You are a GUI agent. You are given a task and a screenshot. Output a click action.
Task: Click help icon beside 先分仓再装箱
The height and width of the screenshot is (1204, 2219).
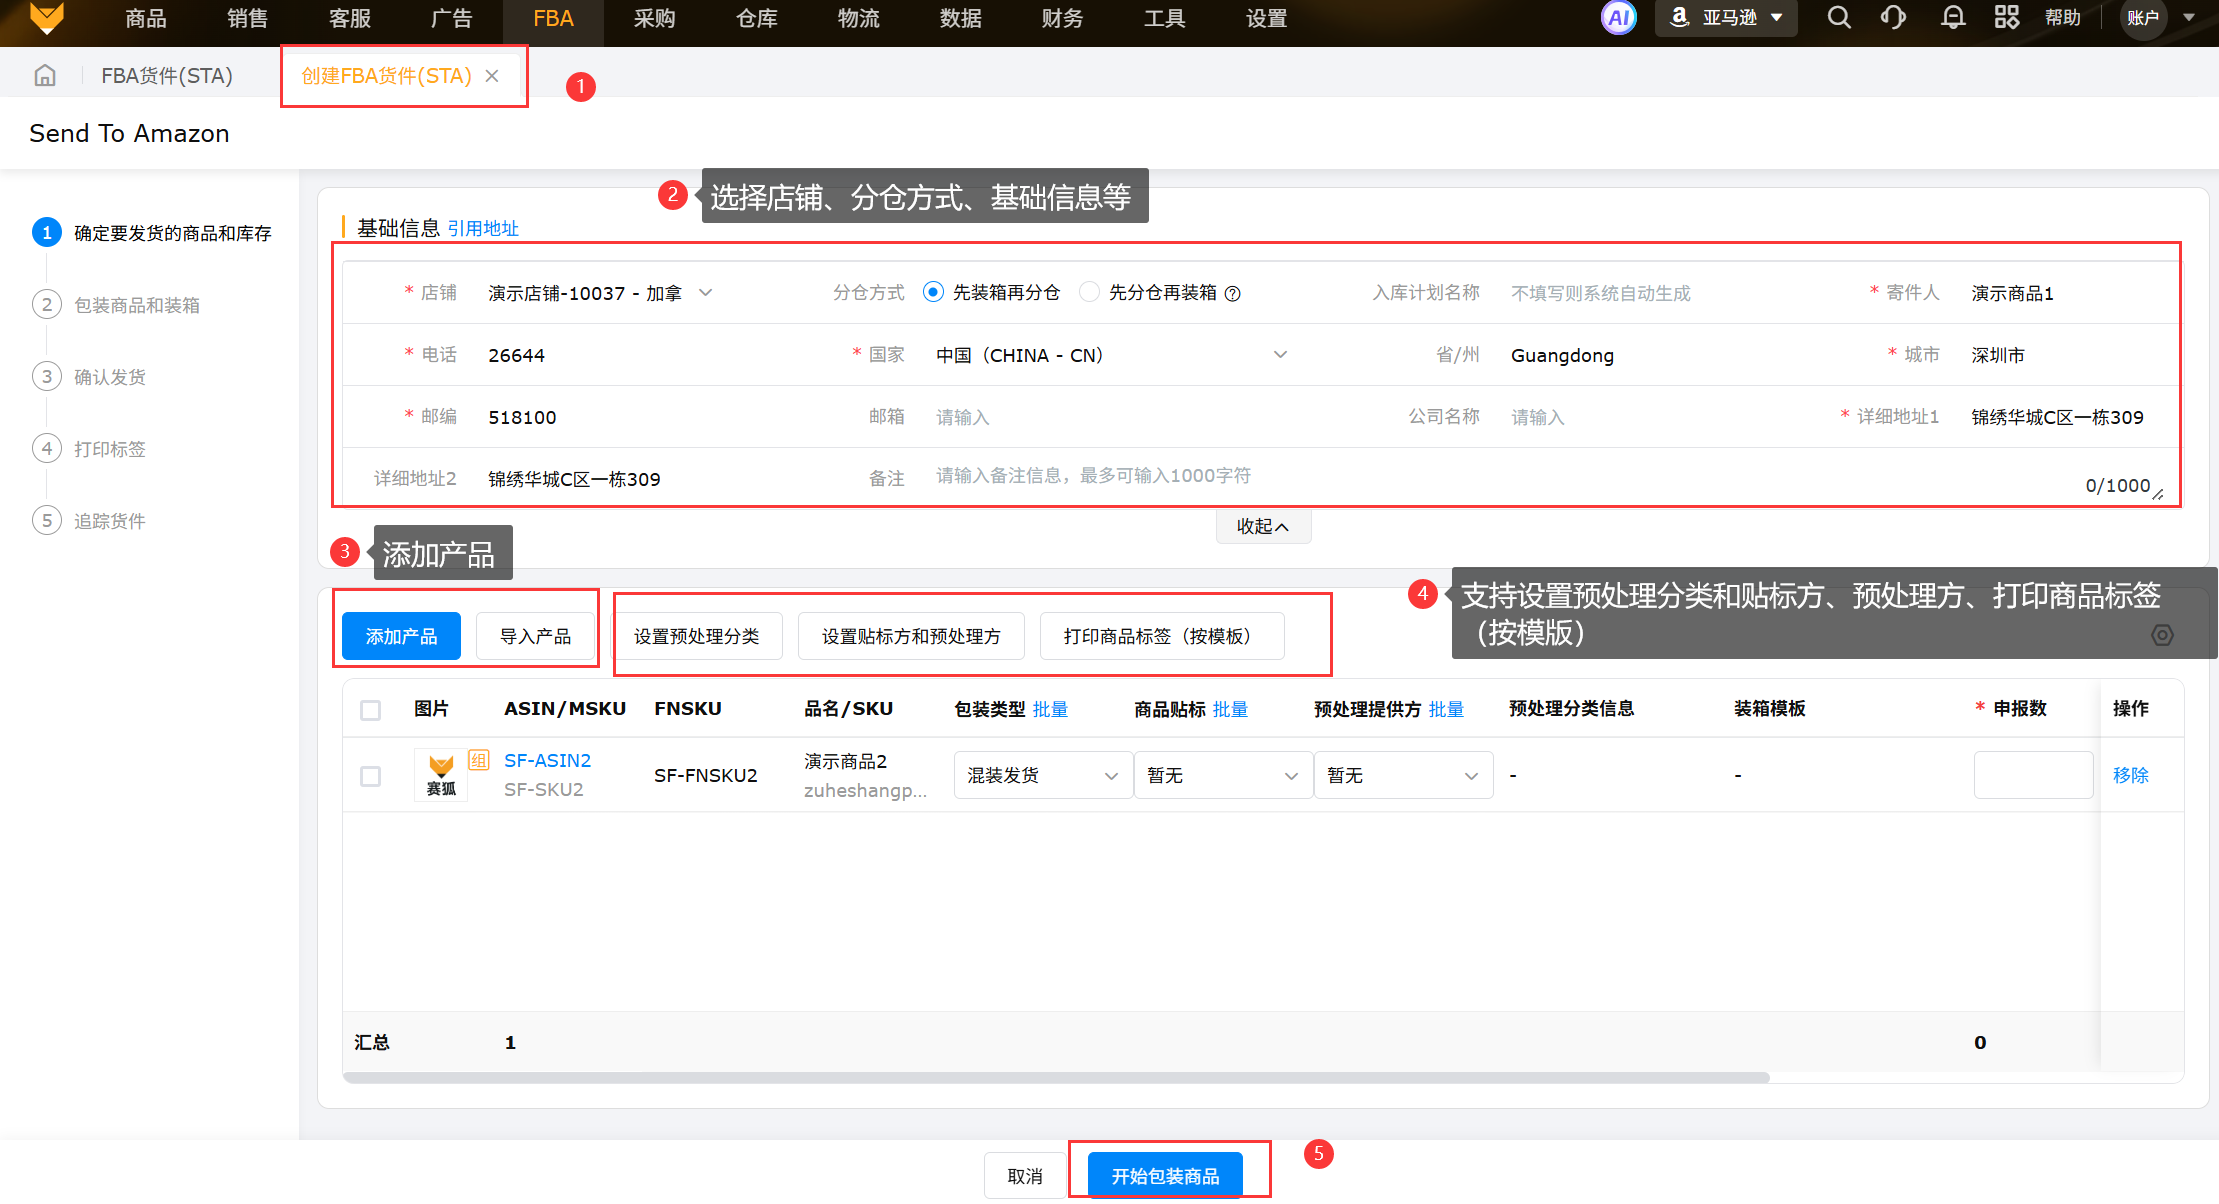click(x=1233, y=294)
